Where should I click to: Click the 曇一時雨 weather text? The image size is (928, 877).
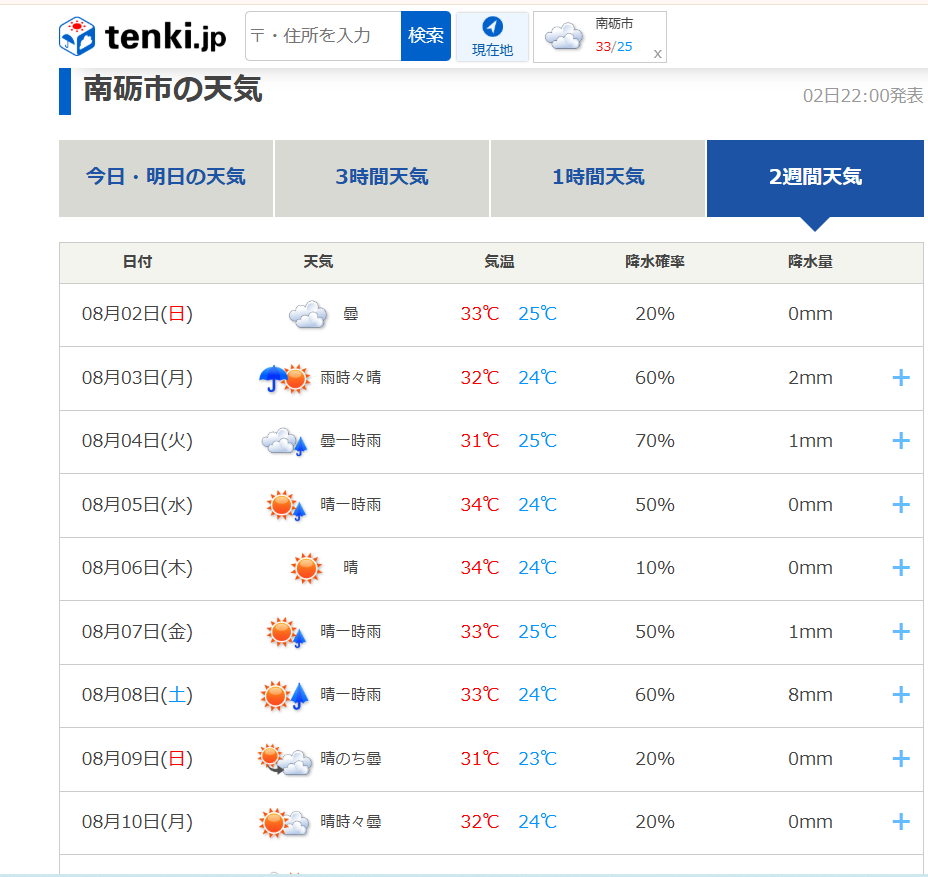tap(350, 441)
